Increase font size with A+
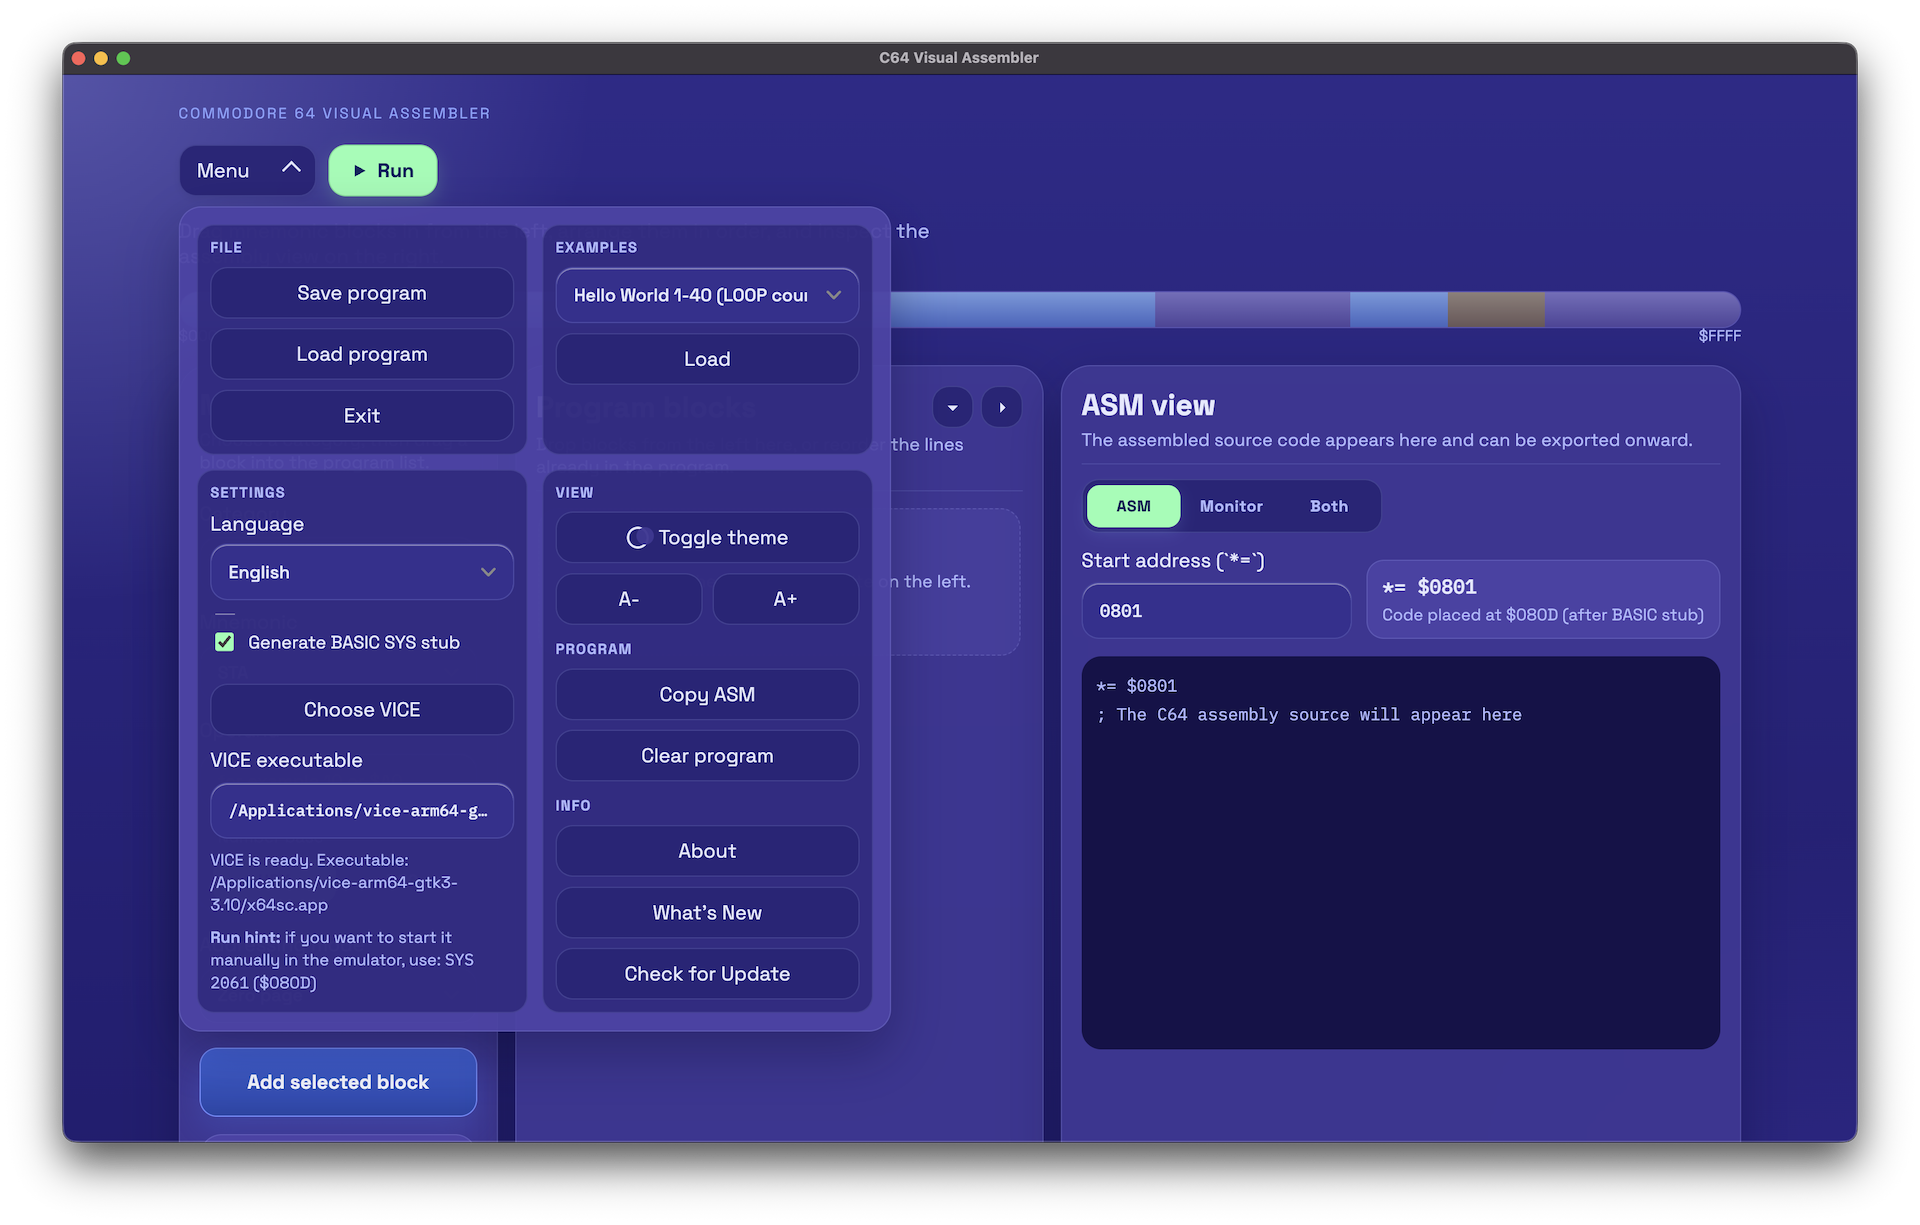 [785, 599]
